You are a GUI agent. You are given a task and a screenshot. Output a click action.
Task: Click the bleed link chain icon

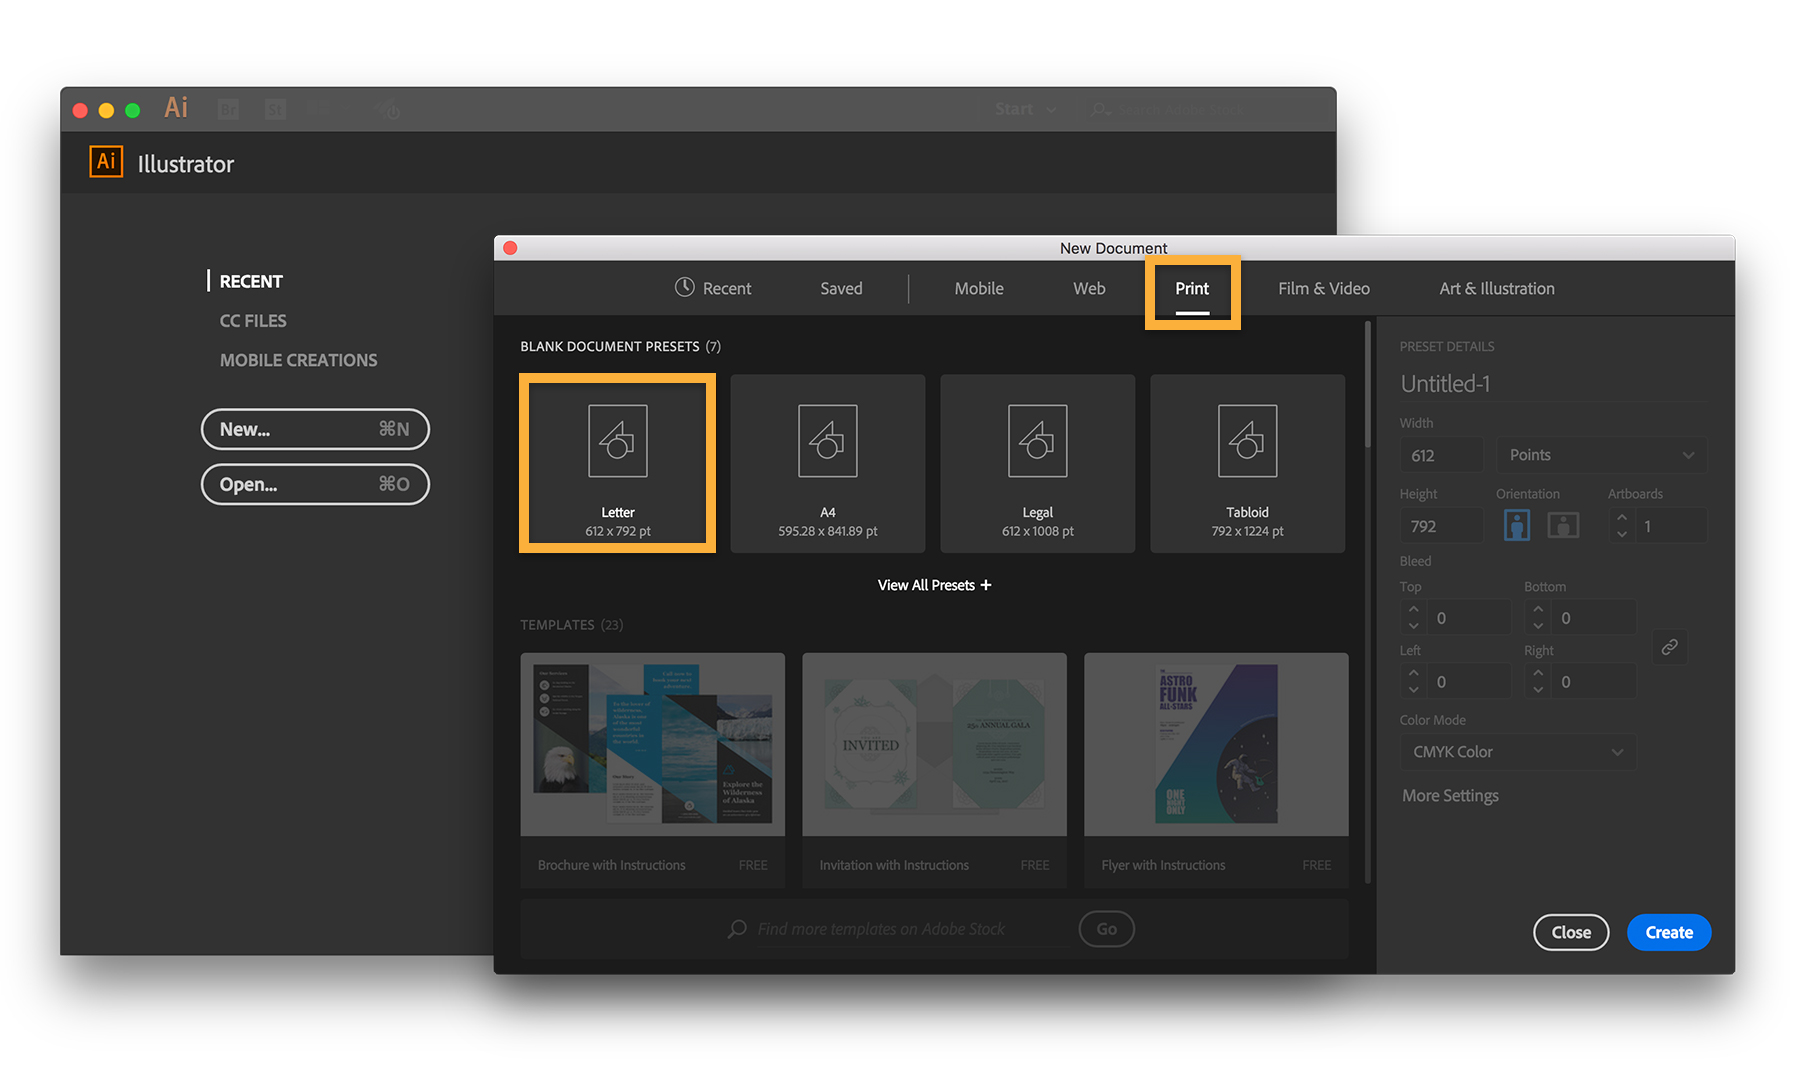[1670, 647]
